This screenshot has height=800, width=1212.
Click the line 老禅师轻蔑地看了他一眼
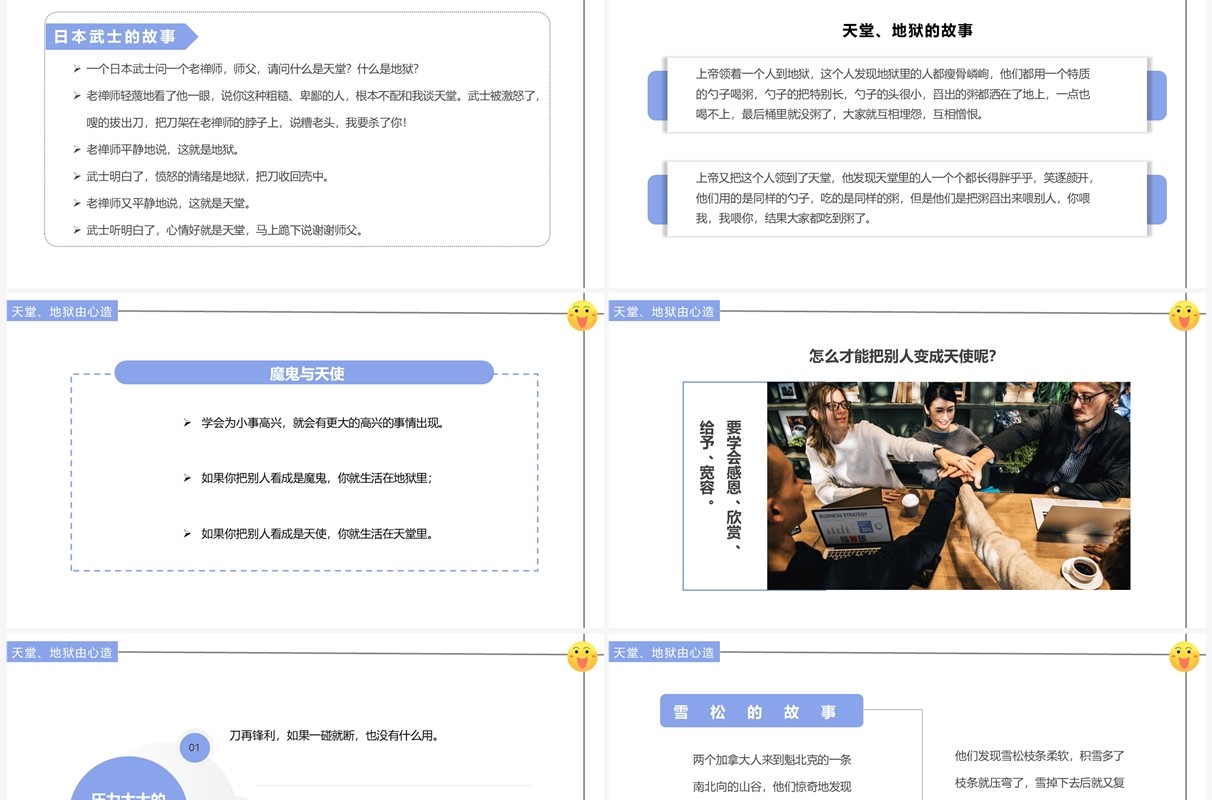(x=313, y=96)
